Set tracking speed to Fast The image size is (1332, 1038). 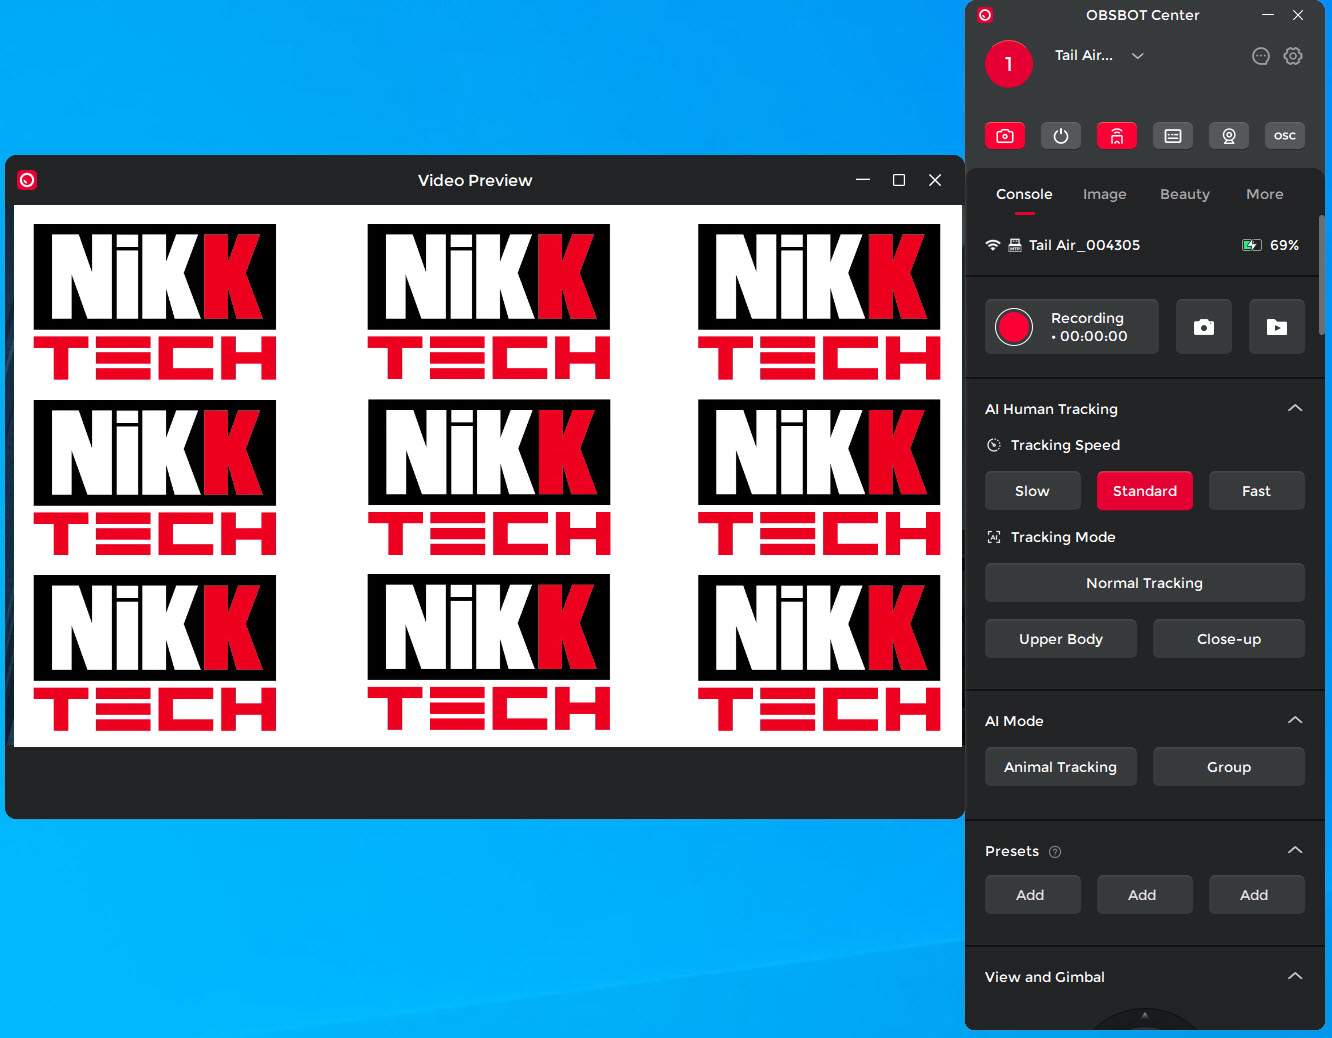click(1257, 491)
